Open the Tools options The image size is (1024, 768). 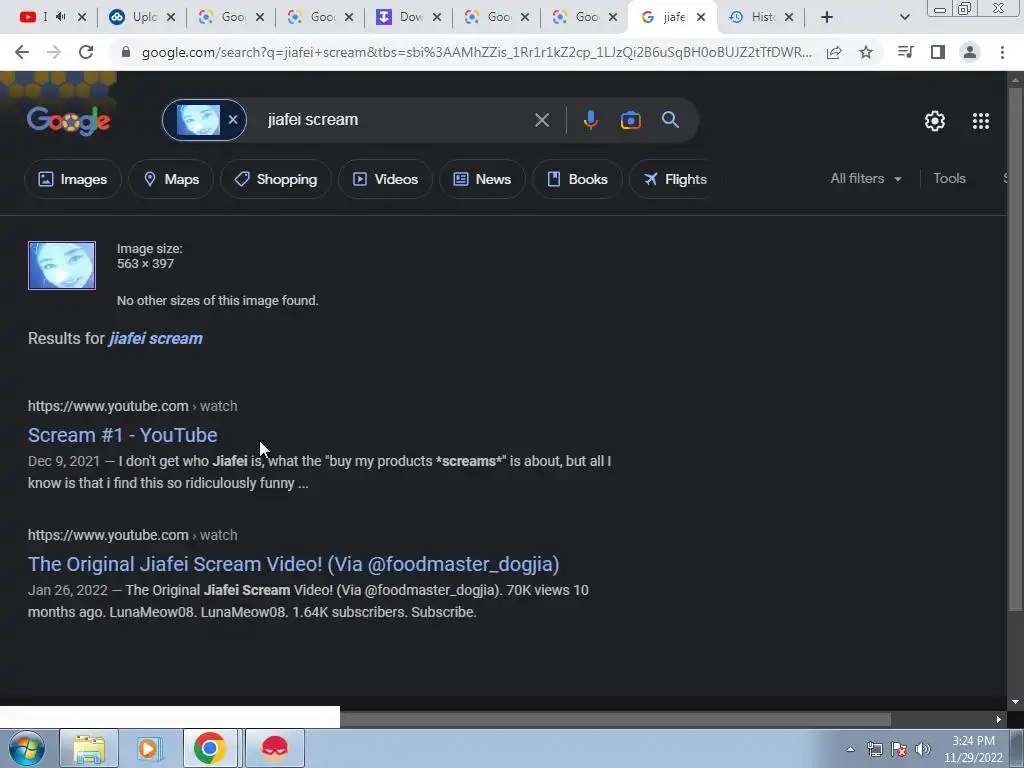pyautogui.click(x=949, y=178)
